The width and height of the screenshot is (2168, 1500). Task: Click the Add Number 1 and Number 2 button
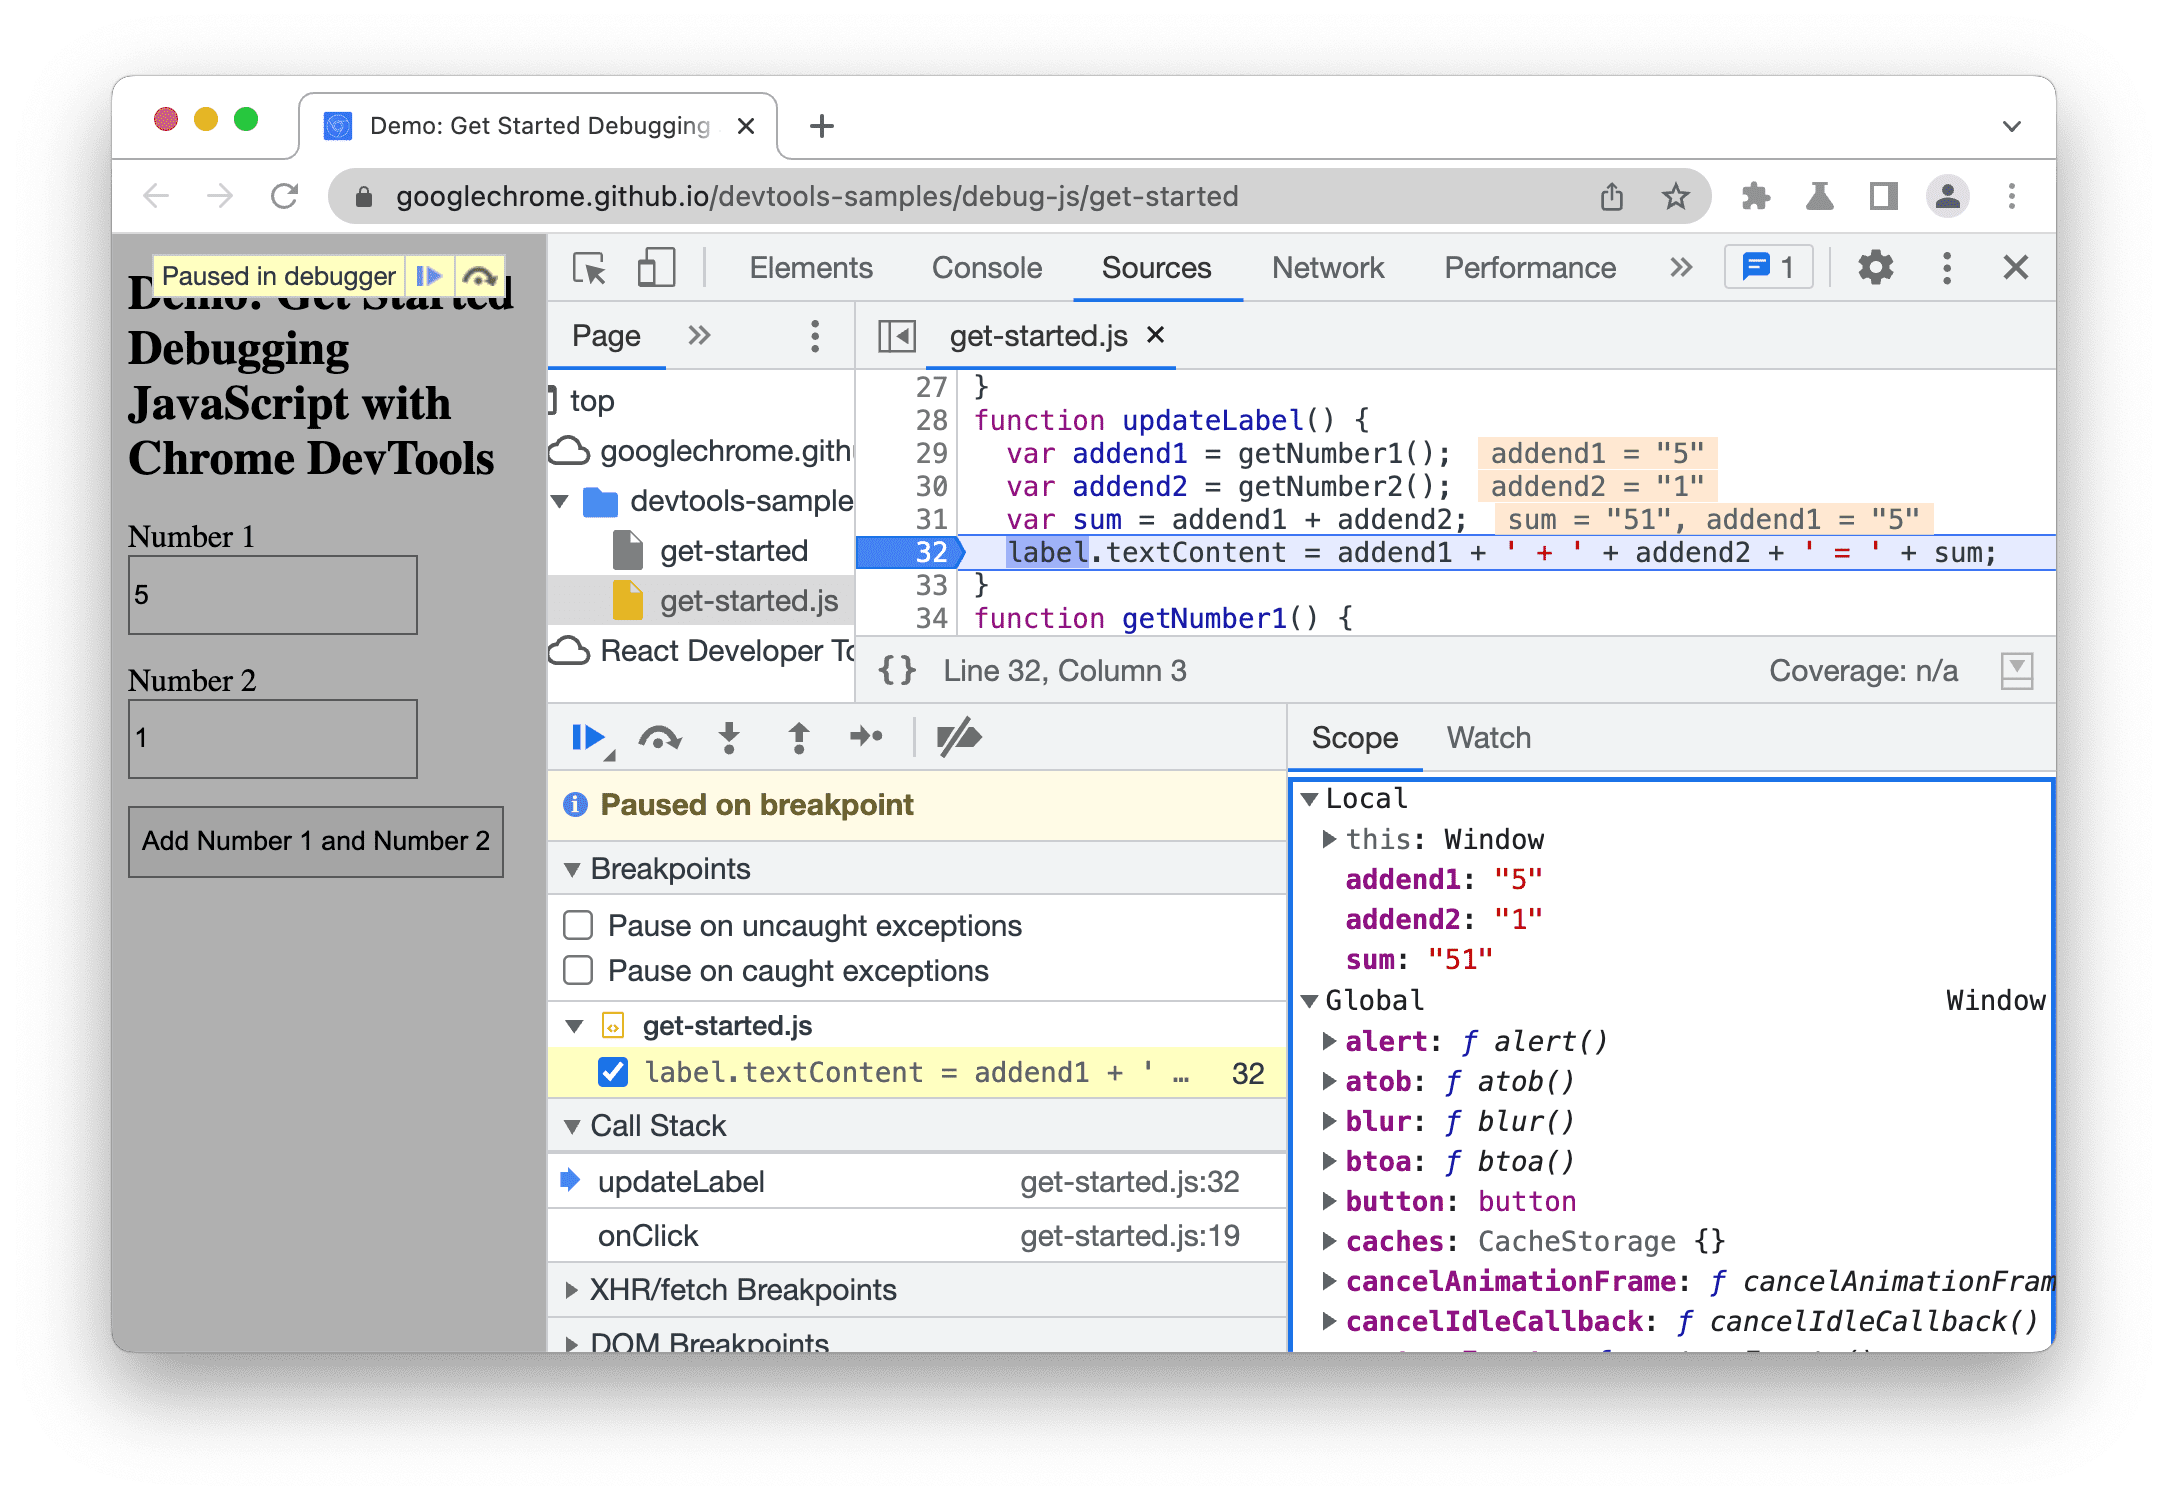(316, 840)
